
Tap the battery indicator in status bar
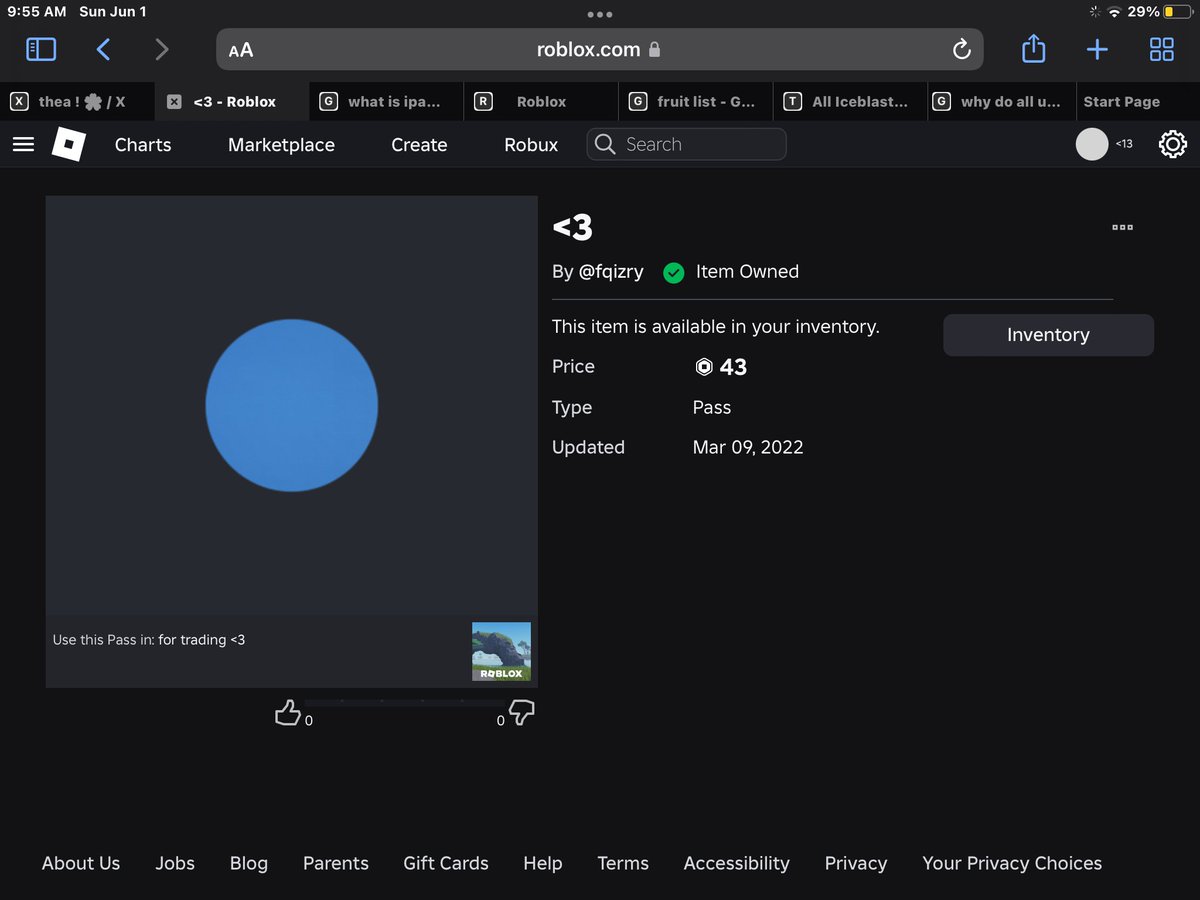[1176, 12]
